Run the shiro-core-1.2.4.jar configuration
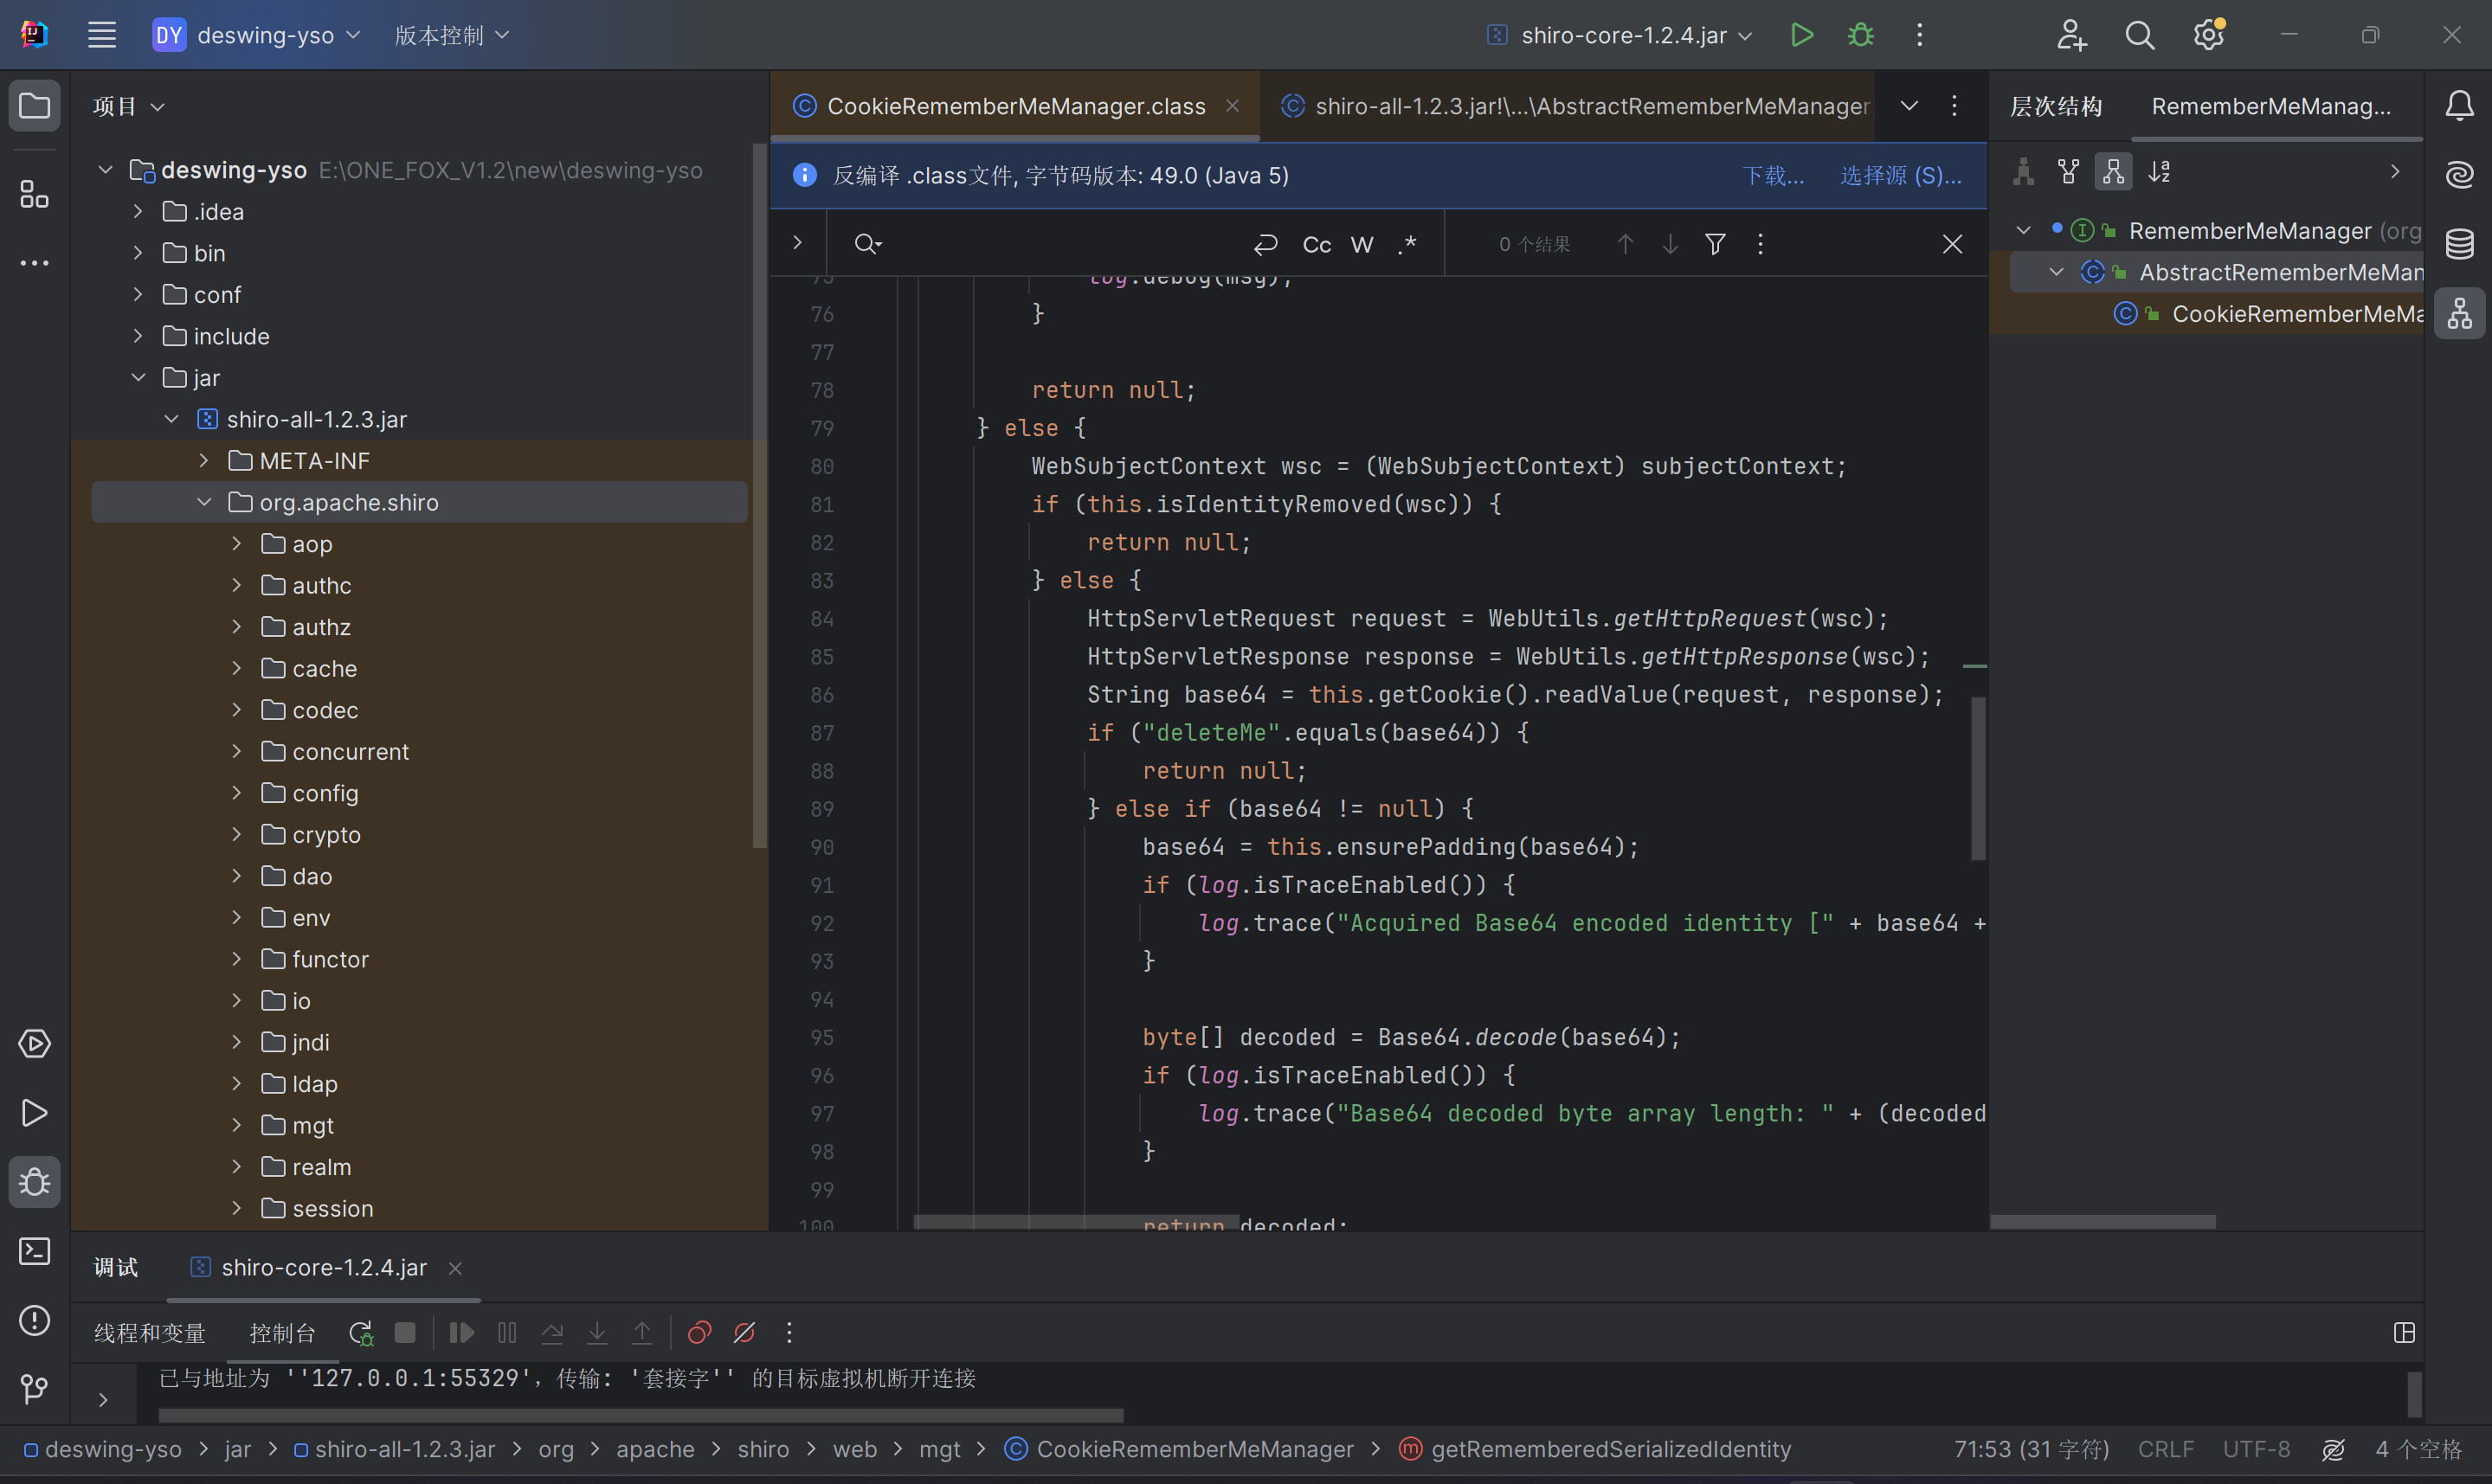The height and width of the screenshot is (1484, 2492). coord(1801,35)
